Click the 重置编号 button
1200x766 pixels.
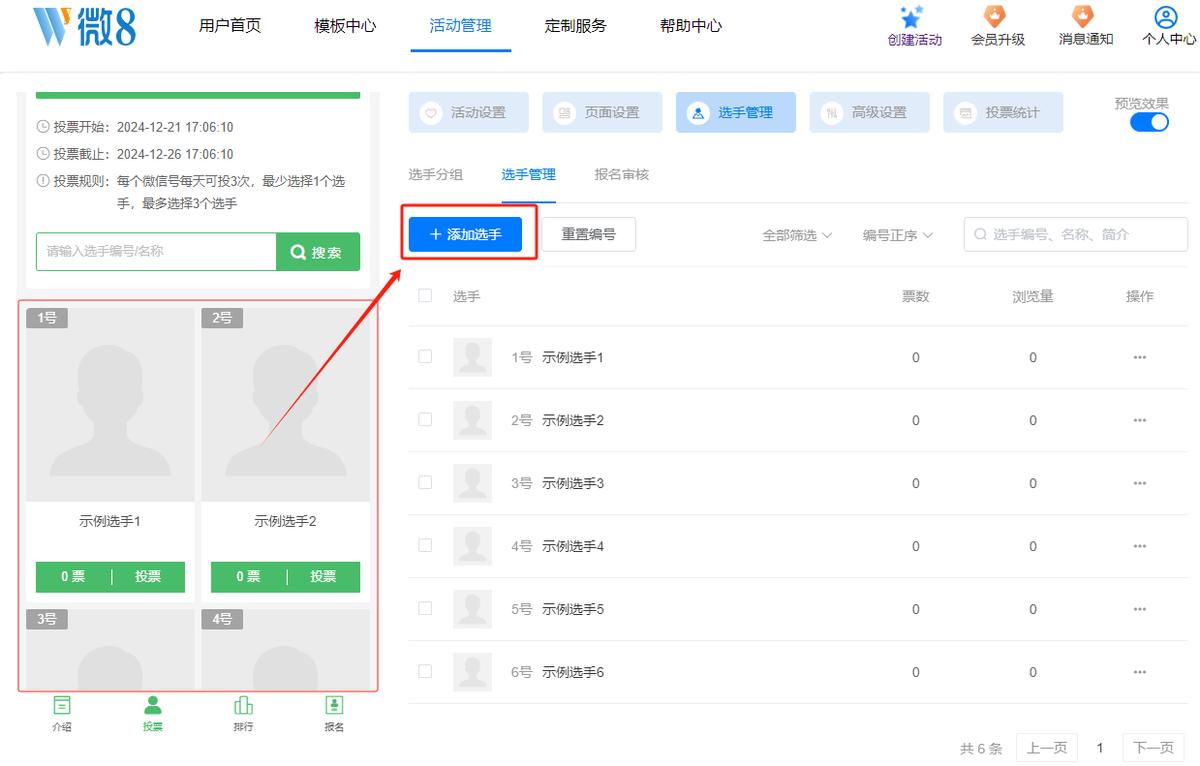click(588, 234)
